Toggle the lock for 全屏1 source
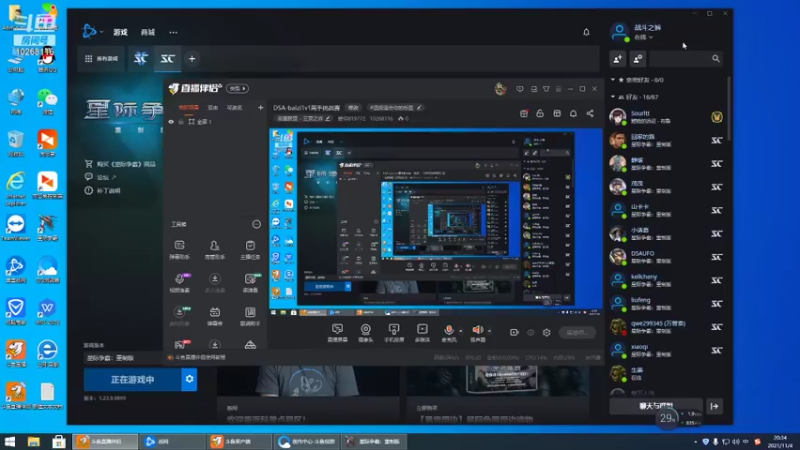800x450 pixels. [x=181, y=122]
